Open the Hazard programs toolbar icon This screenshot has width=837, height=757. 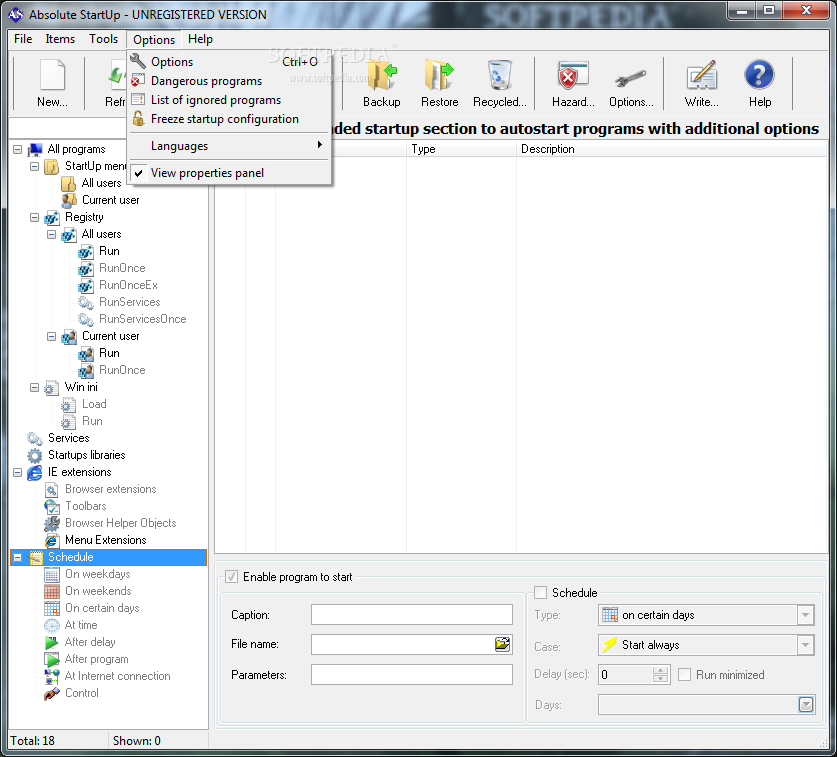573,75
